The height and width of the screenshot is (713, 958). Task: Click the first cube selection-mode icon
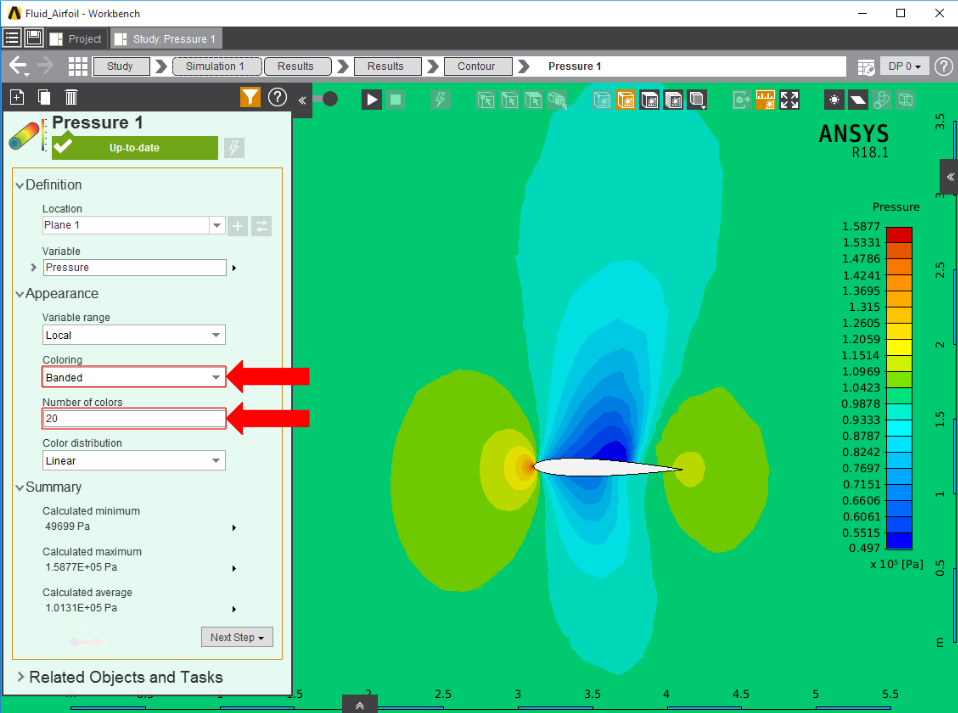coord(486,100)
